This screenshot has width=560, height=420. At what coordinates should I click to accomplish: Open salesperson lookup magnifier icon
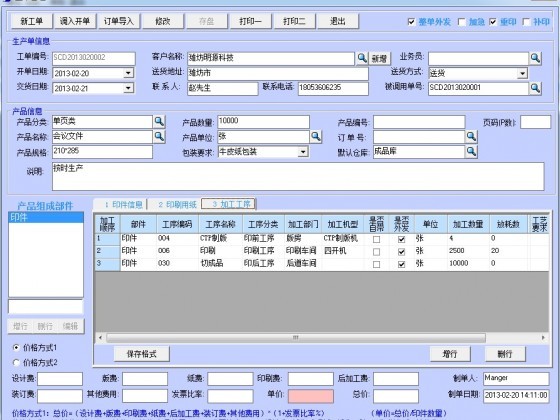tap(535, 58)
